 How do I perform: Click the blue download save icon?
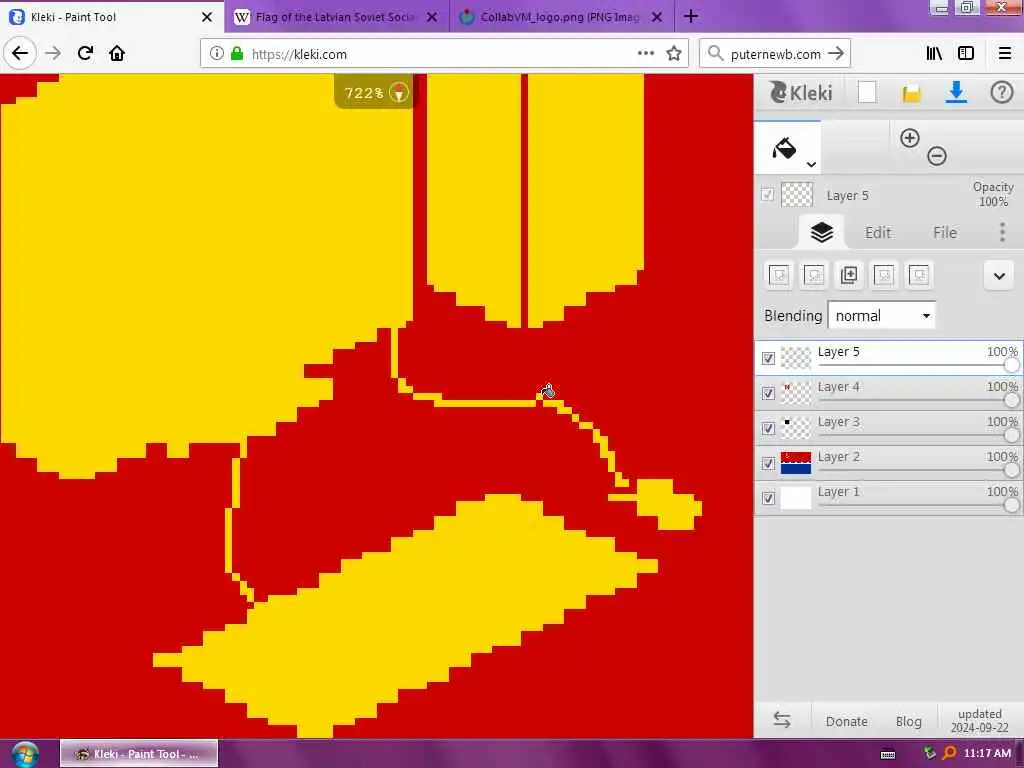pyautogui.click(x=956, y=93)
